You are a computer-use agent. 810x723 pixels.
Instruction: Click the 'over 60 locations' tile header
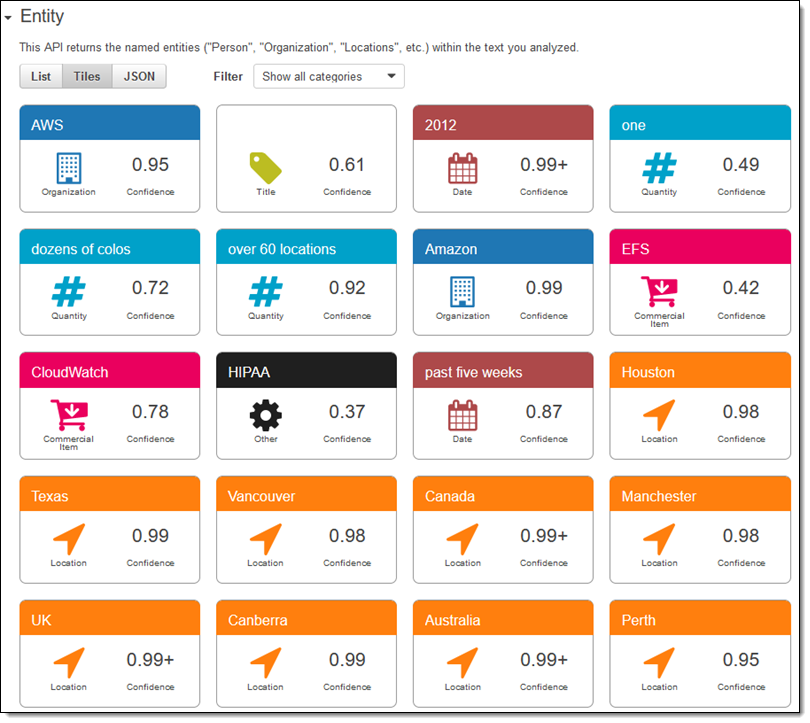pyautogui.click(x=306, y=247)
